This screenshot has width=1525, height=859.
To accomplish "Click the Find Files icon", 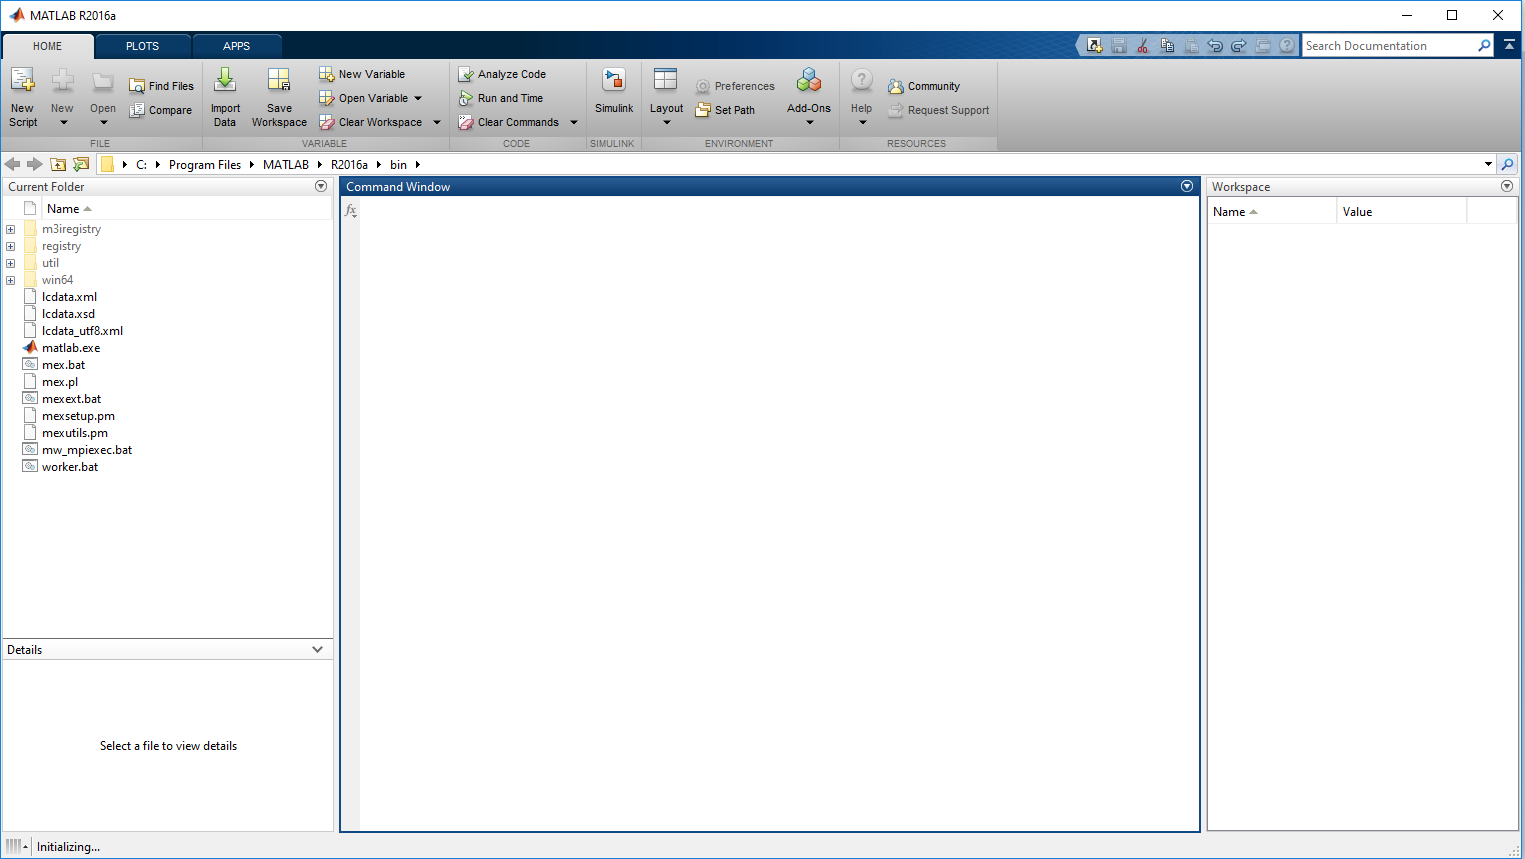I will click(137, 86).
